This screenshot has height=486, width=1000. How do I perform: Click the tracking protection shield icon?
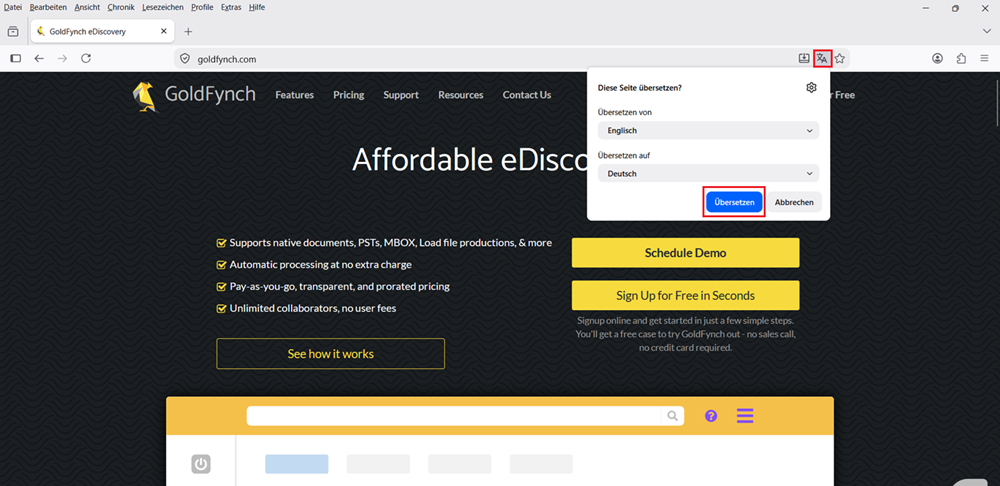click(185, 59)
